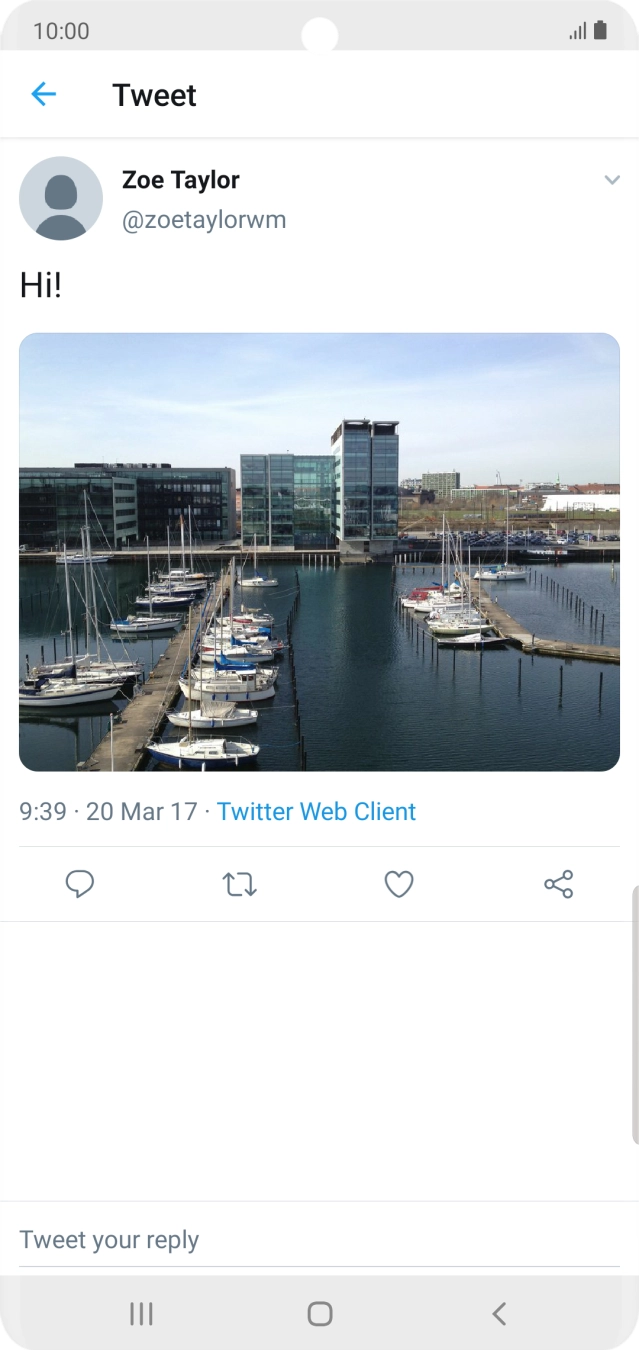Tap the scrollbar handle on right edge
Screen dimensions: 639x1350
pos(634,1015)
